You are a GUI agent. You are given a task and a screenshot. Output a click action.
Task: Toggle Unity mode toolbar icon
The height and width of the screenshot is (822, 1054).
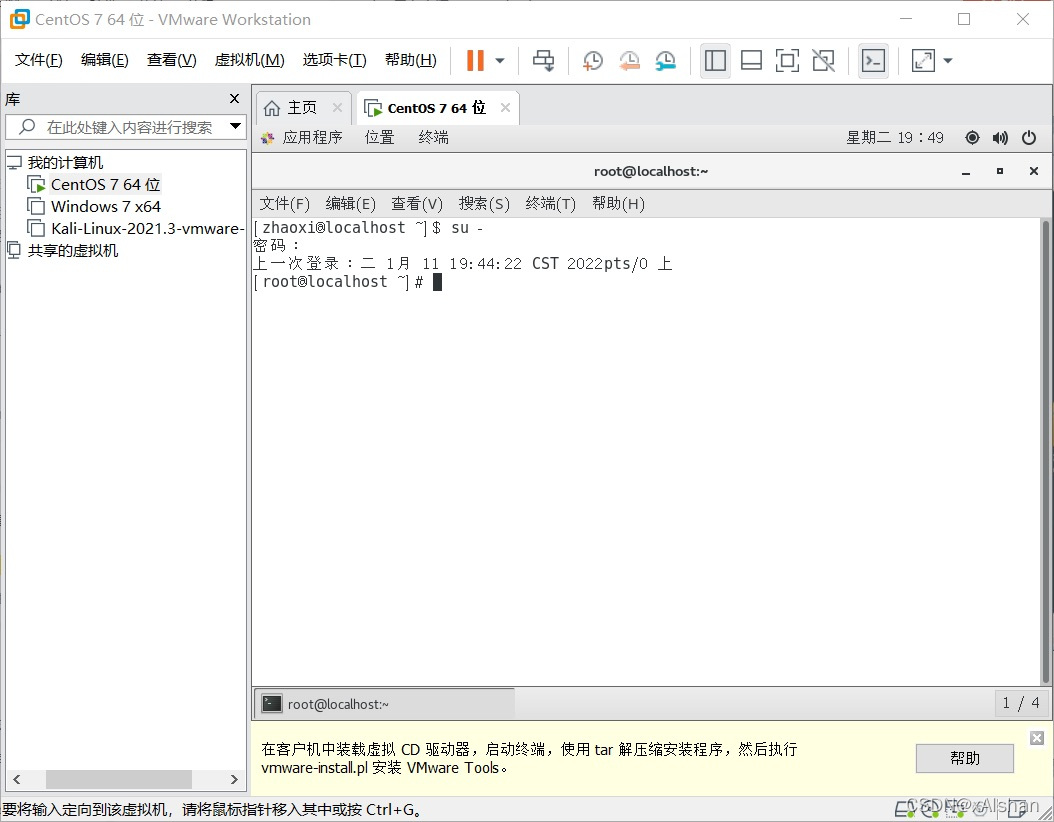point(823,60)
